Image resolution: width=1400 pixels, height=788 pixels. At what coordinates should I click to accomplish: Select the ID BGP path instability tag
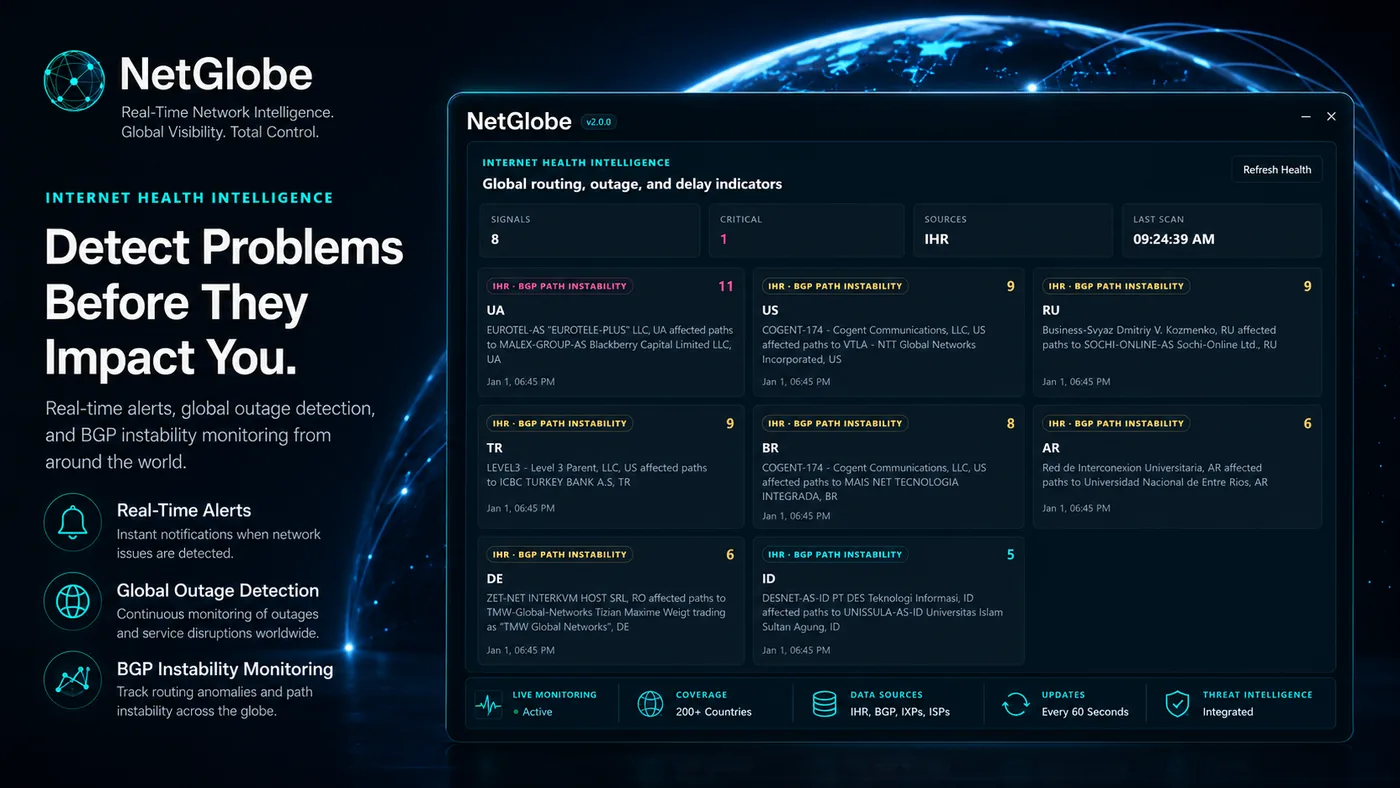(835, 554)
